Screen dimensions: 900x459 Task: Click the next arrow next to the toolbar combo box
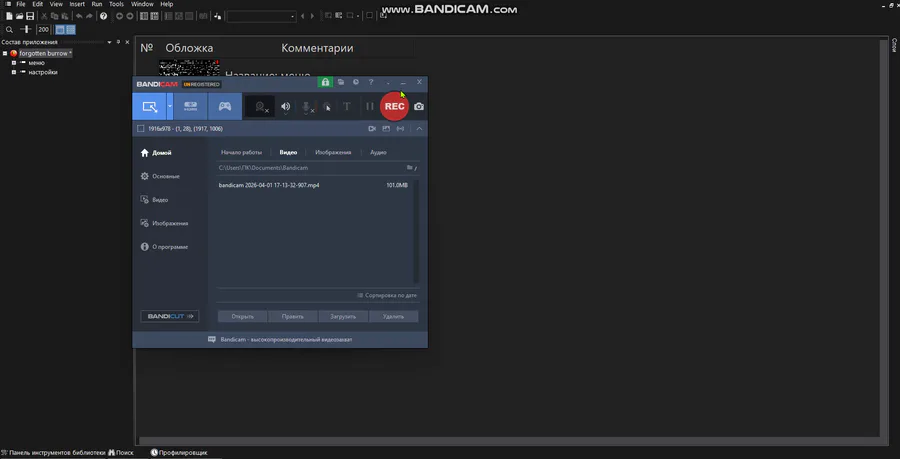pyautogui.click(x=312, y=16)
